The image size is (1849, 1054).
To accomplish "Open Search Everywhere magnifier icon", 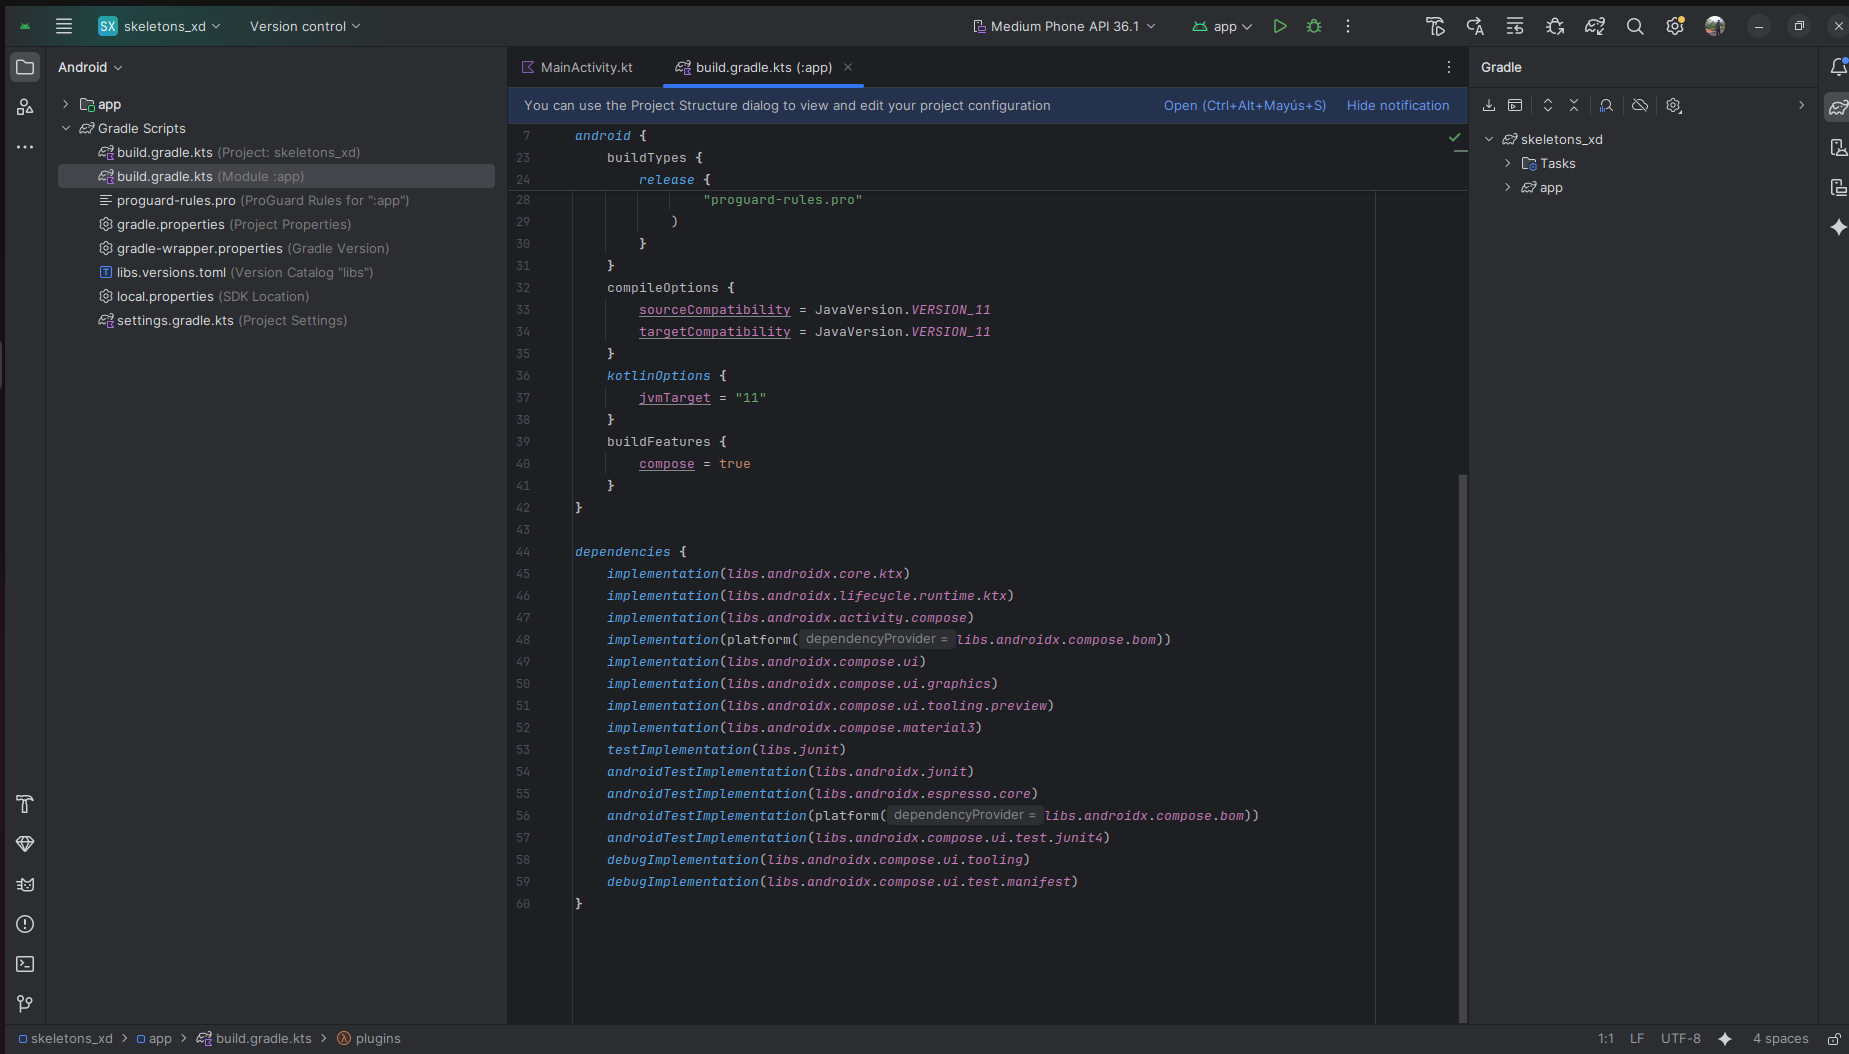I will click(1635, 27).
